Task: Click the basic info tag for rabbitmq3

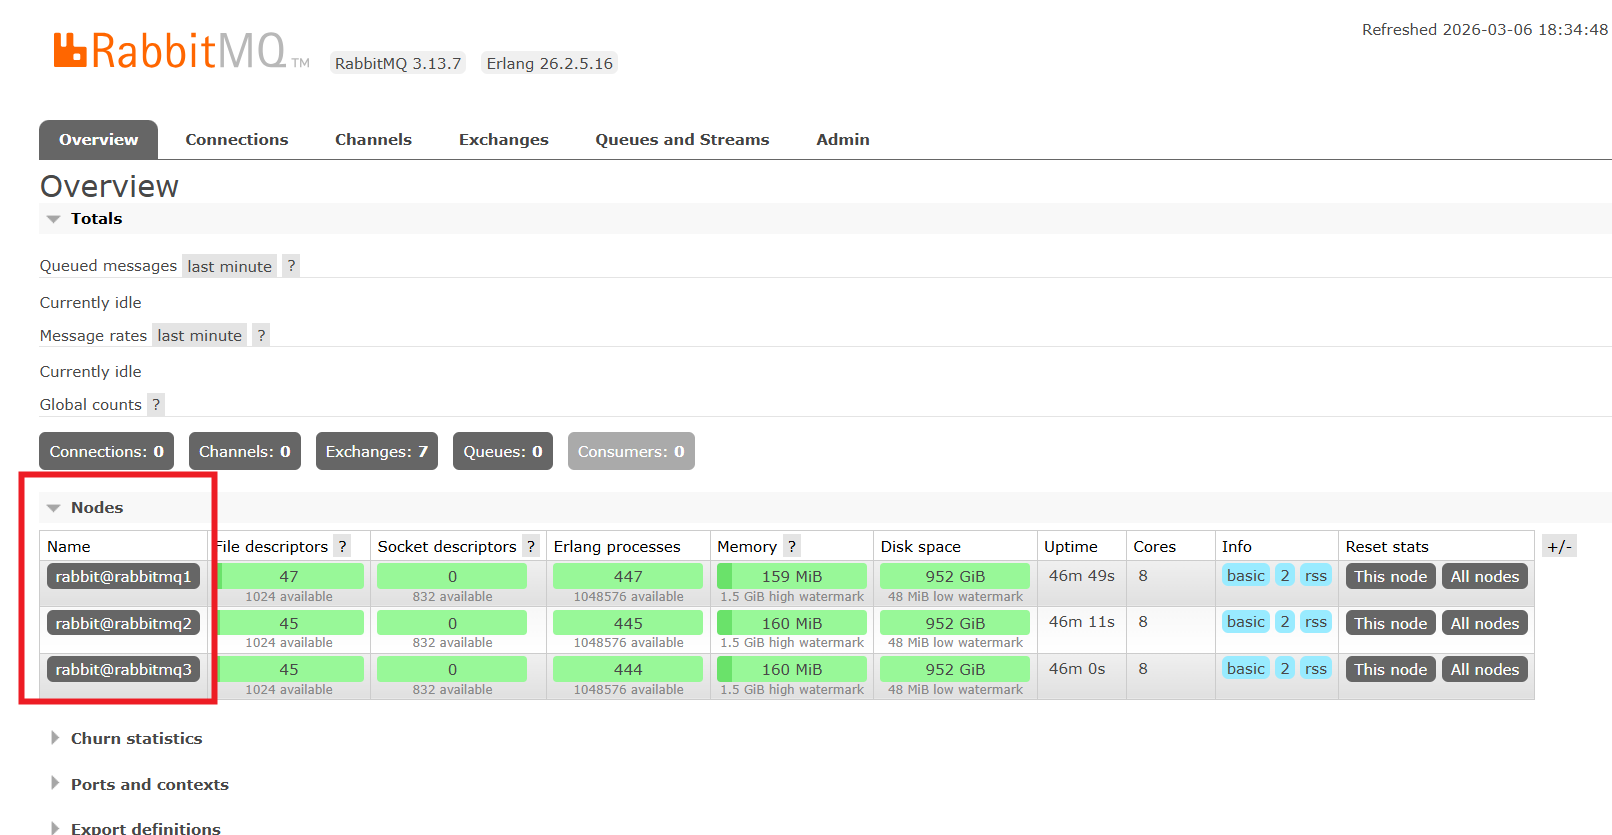Action: (x=1246, y=668)
